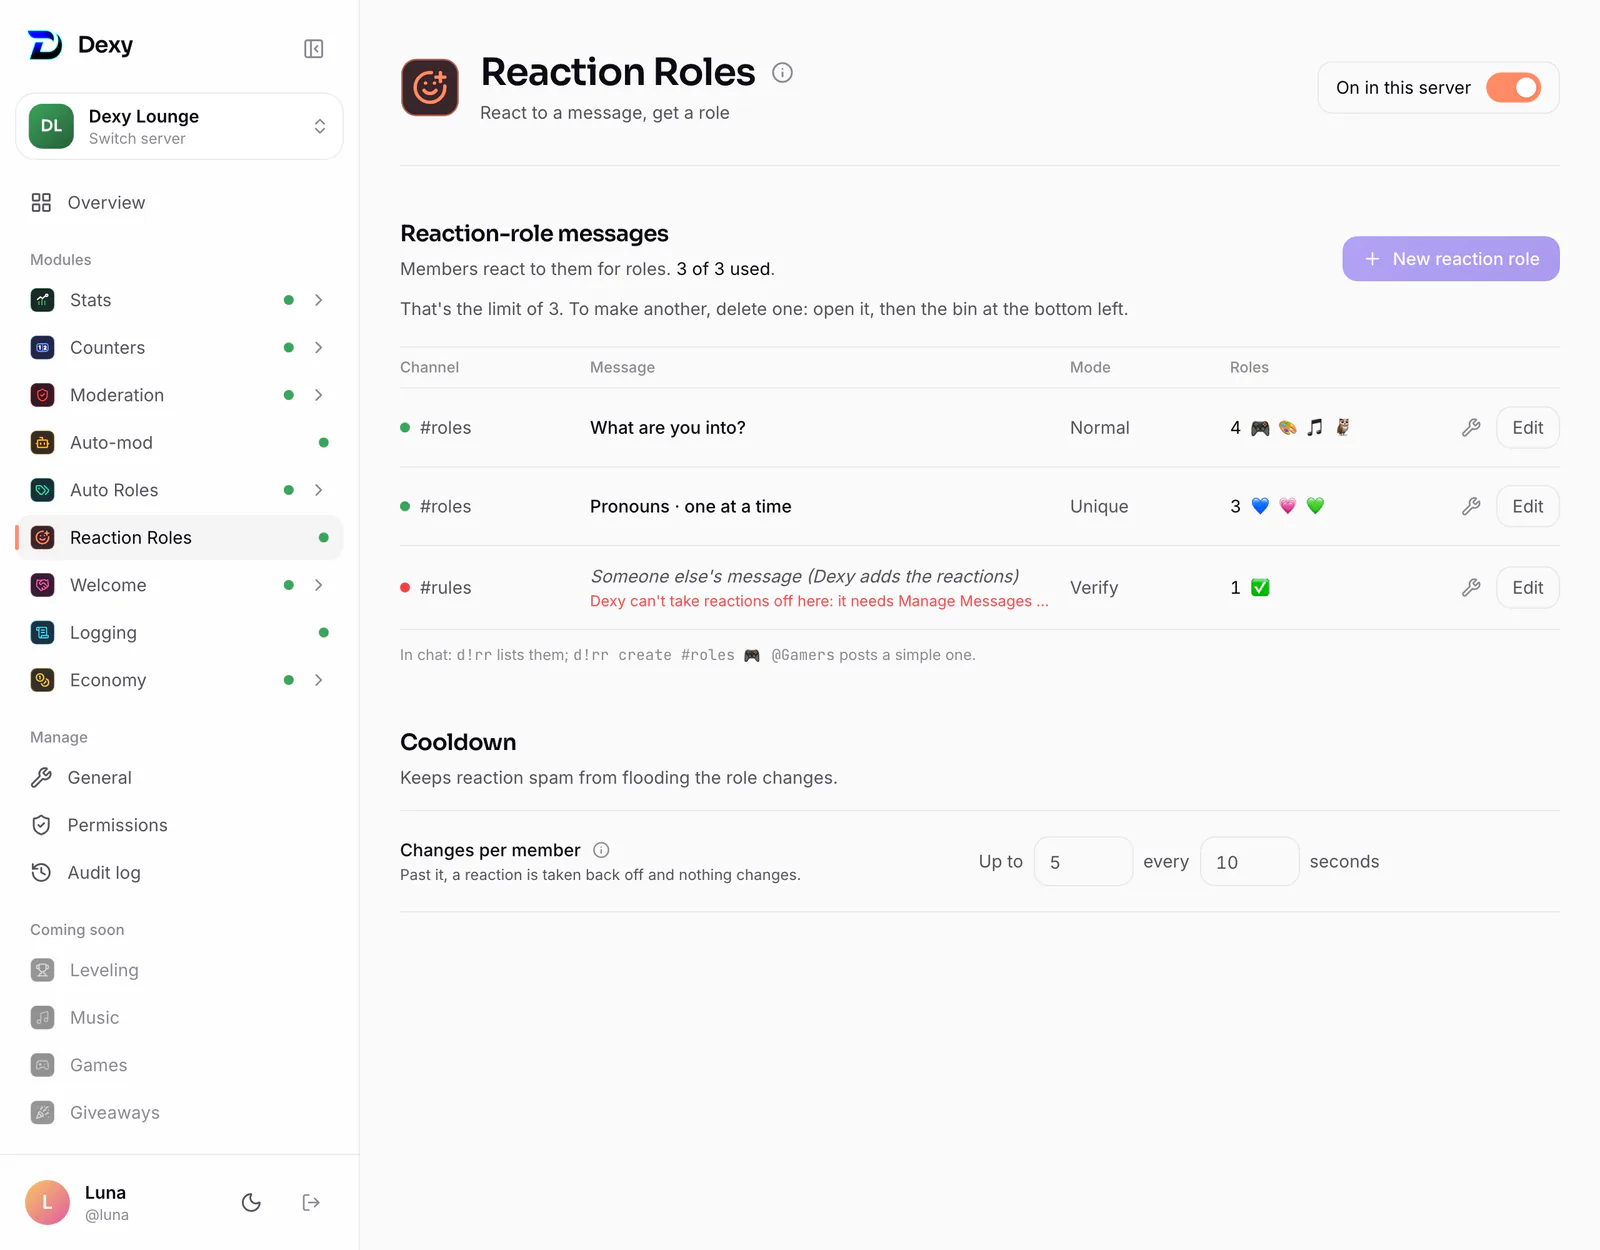Screen dimensions: 1600x1250
Task: Expand the Economy module chevron
Action: (319, 680)
